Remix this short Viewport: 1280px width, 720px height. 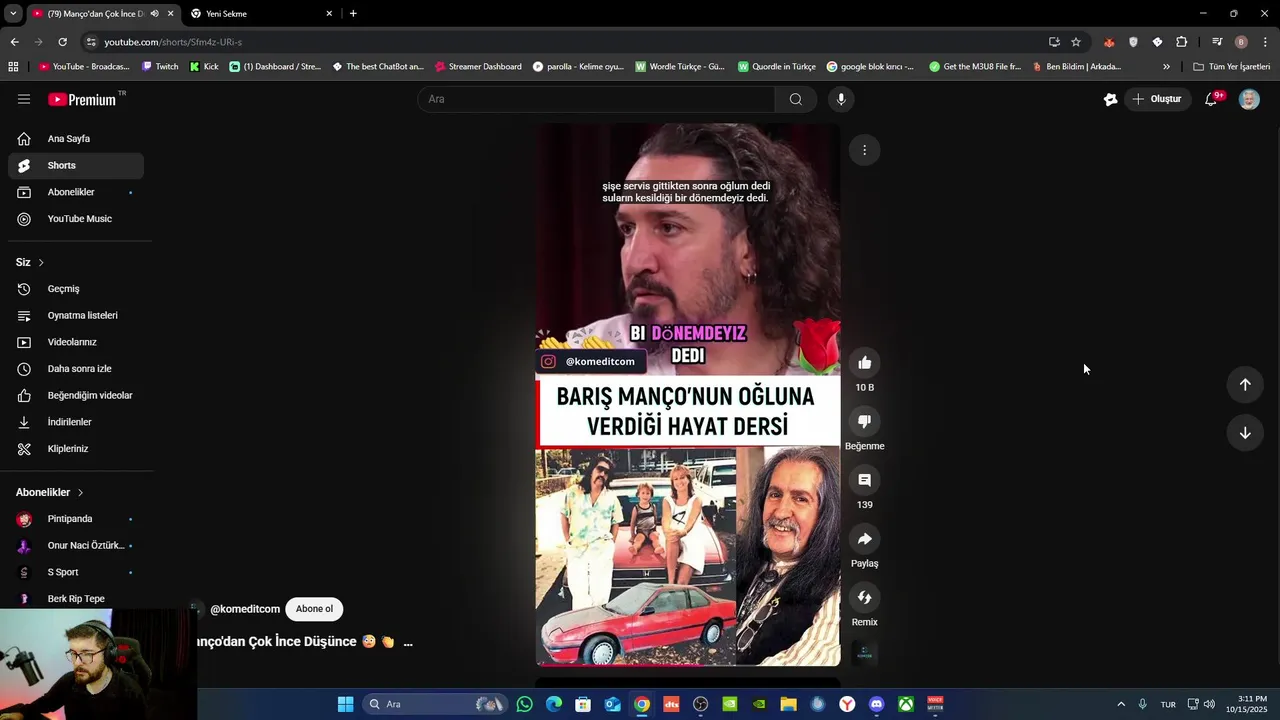pos(865,598)
